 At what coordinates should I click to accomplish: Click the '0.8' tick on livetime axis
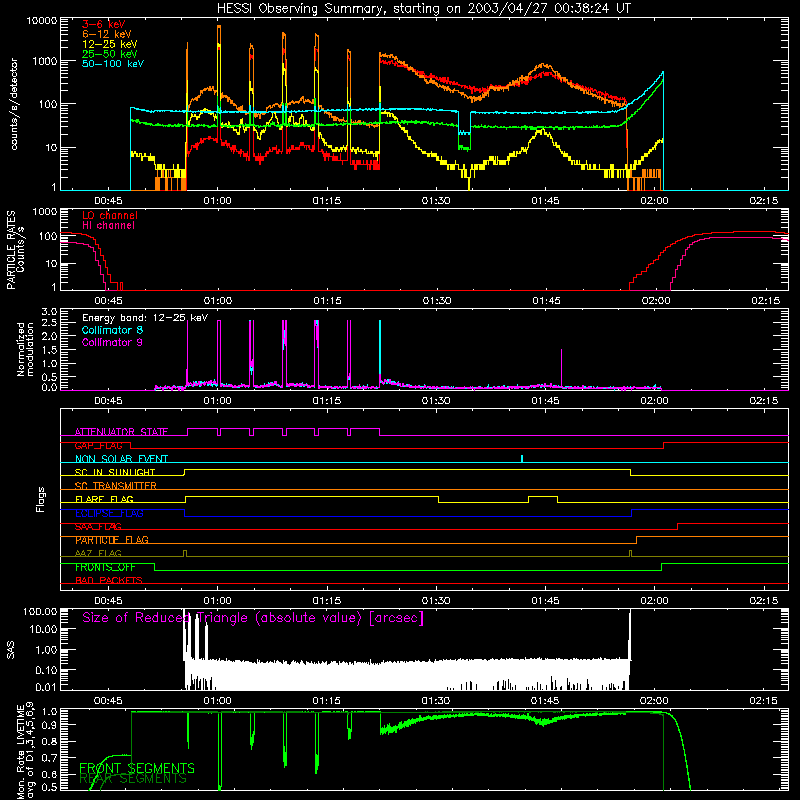(50, 741)
